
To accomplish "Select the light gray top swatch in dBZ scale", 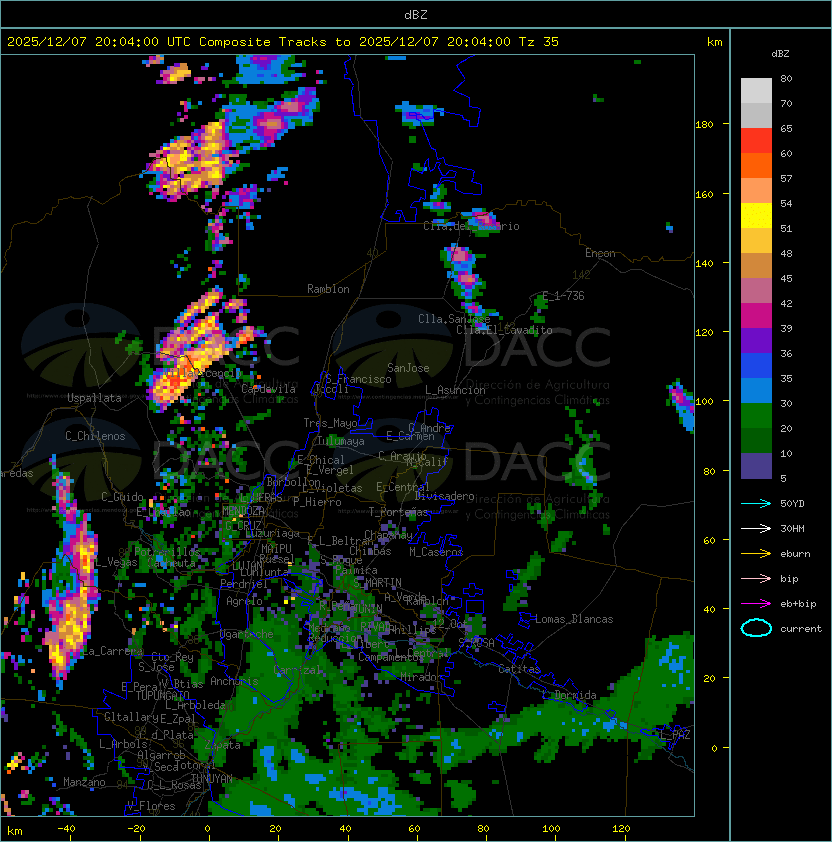I will pyautogui.click(x=756, y=90).
